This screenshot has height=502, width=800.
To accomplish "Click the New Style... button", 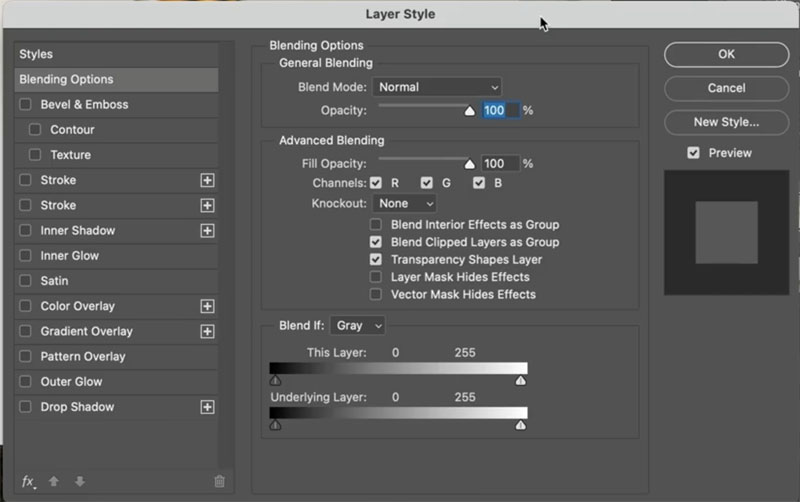I will click(727, 122).
